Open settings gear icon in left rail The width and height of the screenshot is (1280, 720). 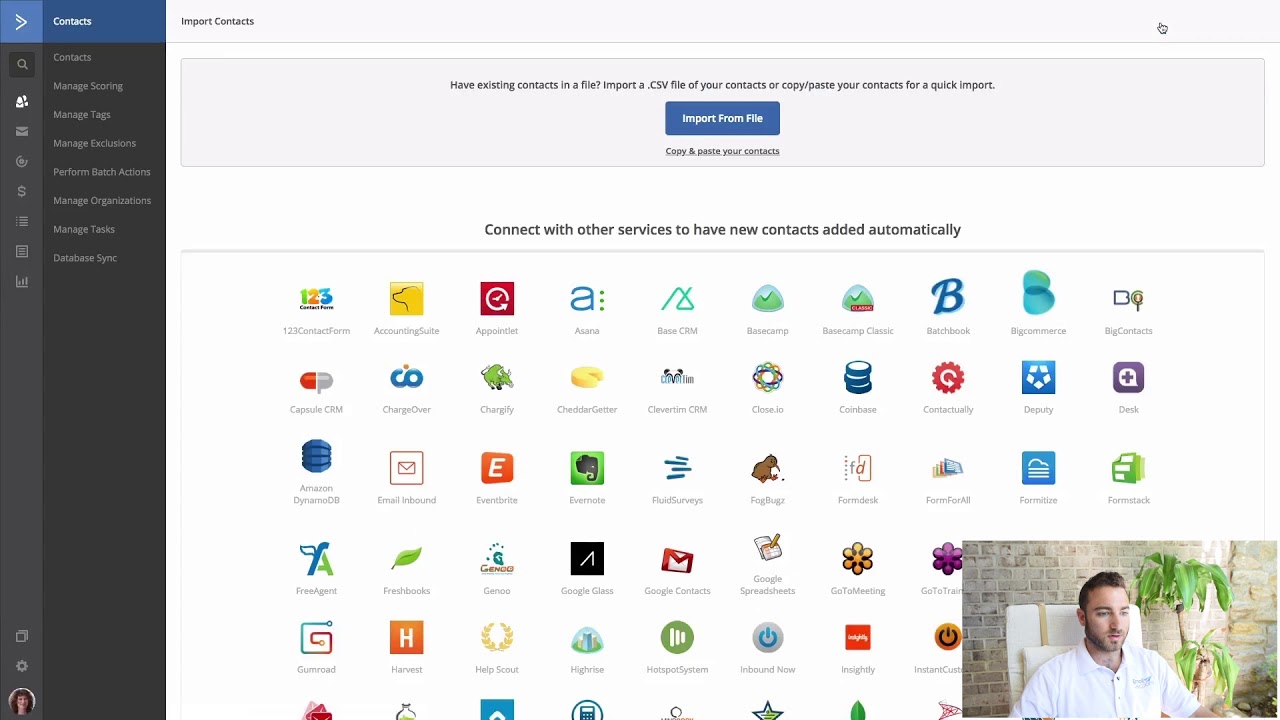tap(22, 666)
